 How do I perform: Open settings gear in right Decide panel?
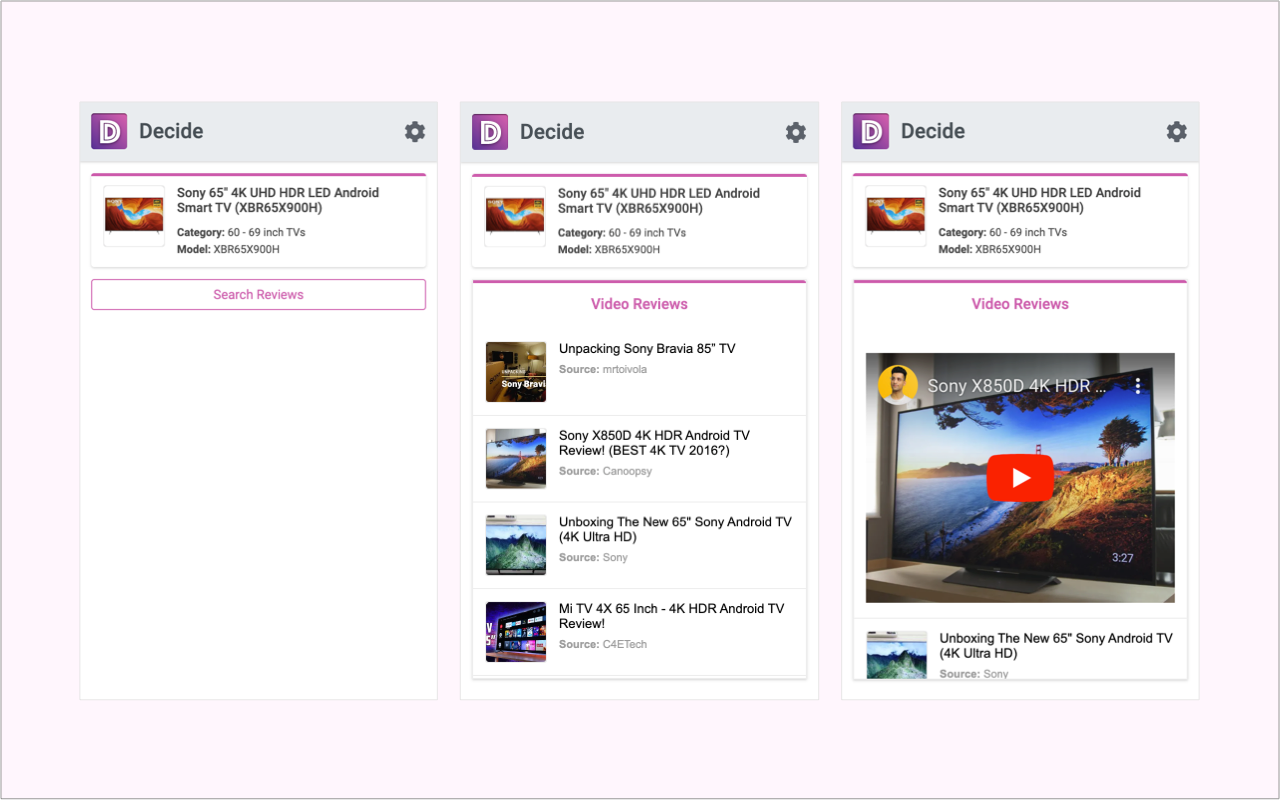pos(1177,132)
